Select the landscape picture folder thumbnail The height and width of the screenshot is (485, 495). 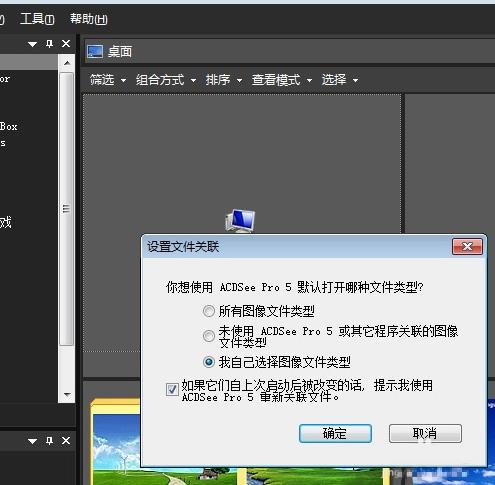coord(115,442)
